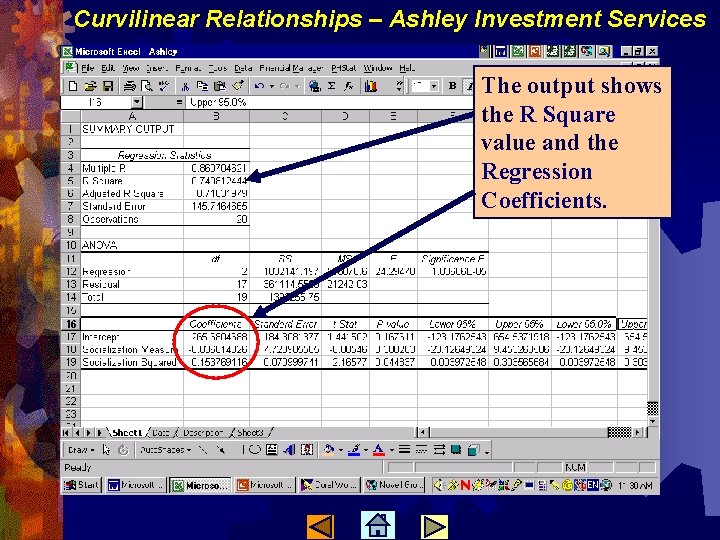
Task: Switch to Novell GroupWise taskbar button
Action: (394, 485)
